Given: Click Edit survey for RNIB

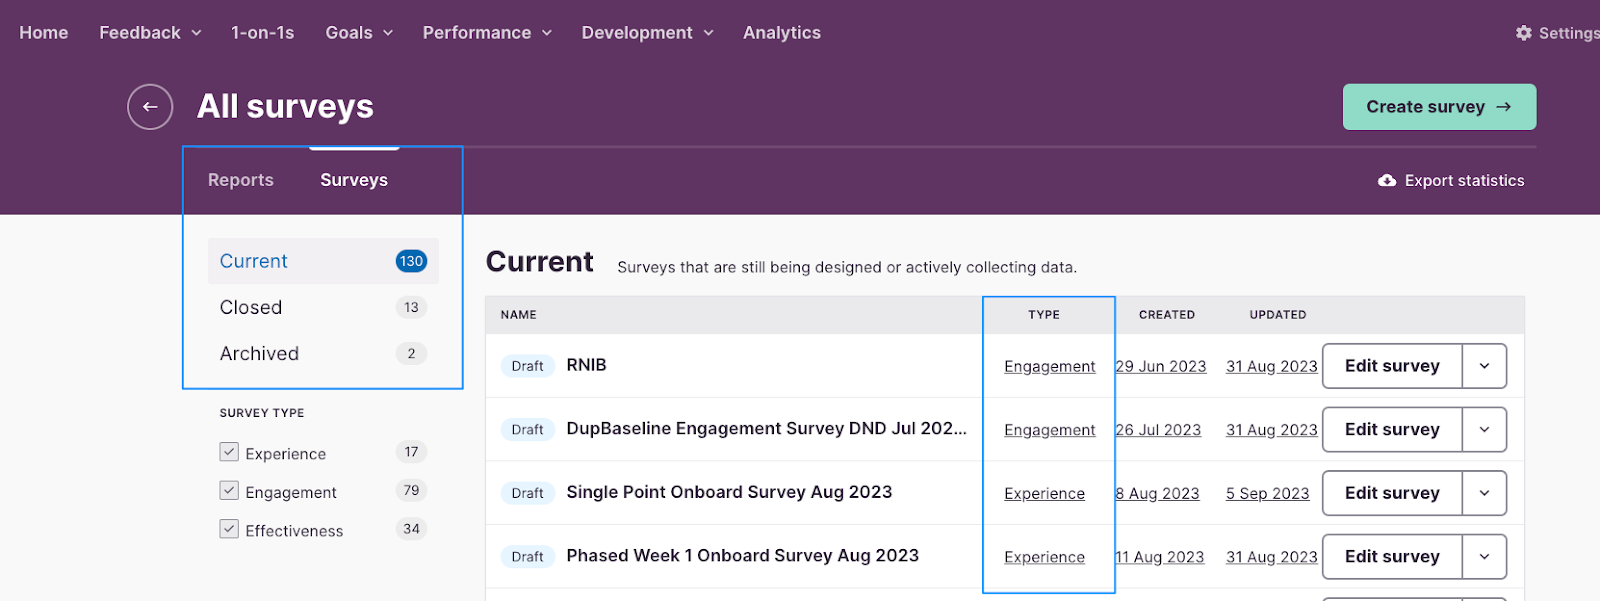Looking at the screenshot, I should pyautogui.click(x=1392, y=366).
